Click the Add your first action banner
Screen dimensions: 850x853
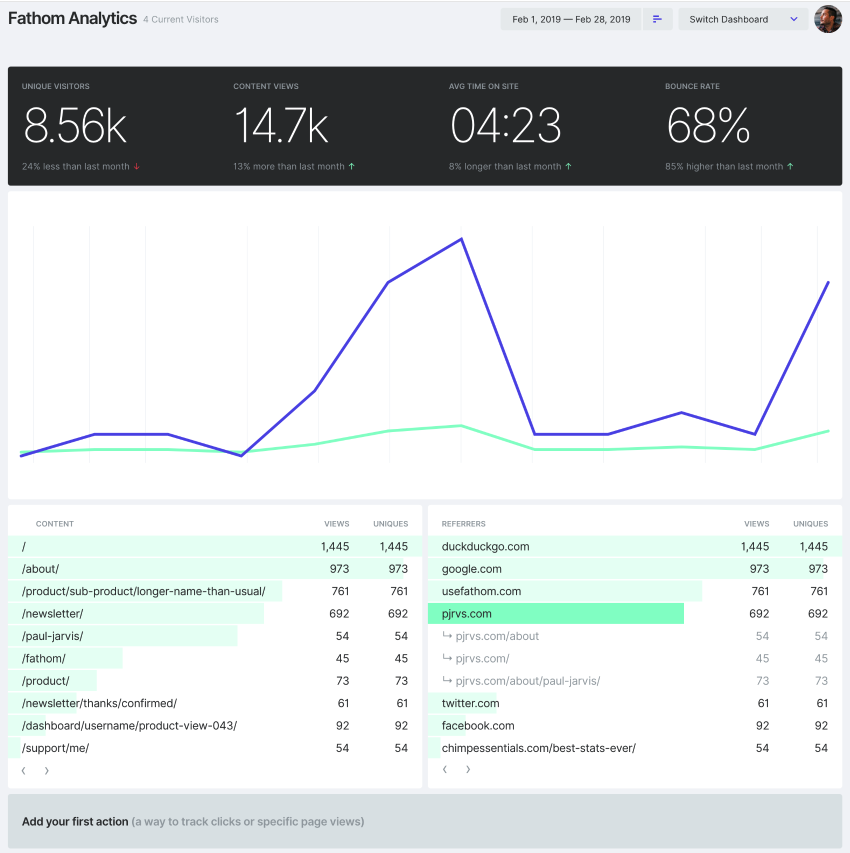(425, 821)
